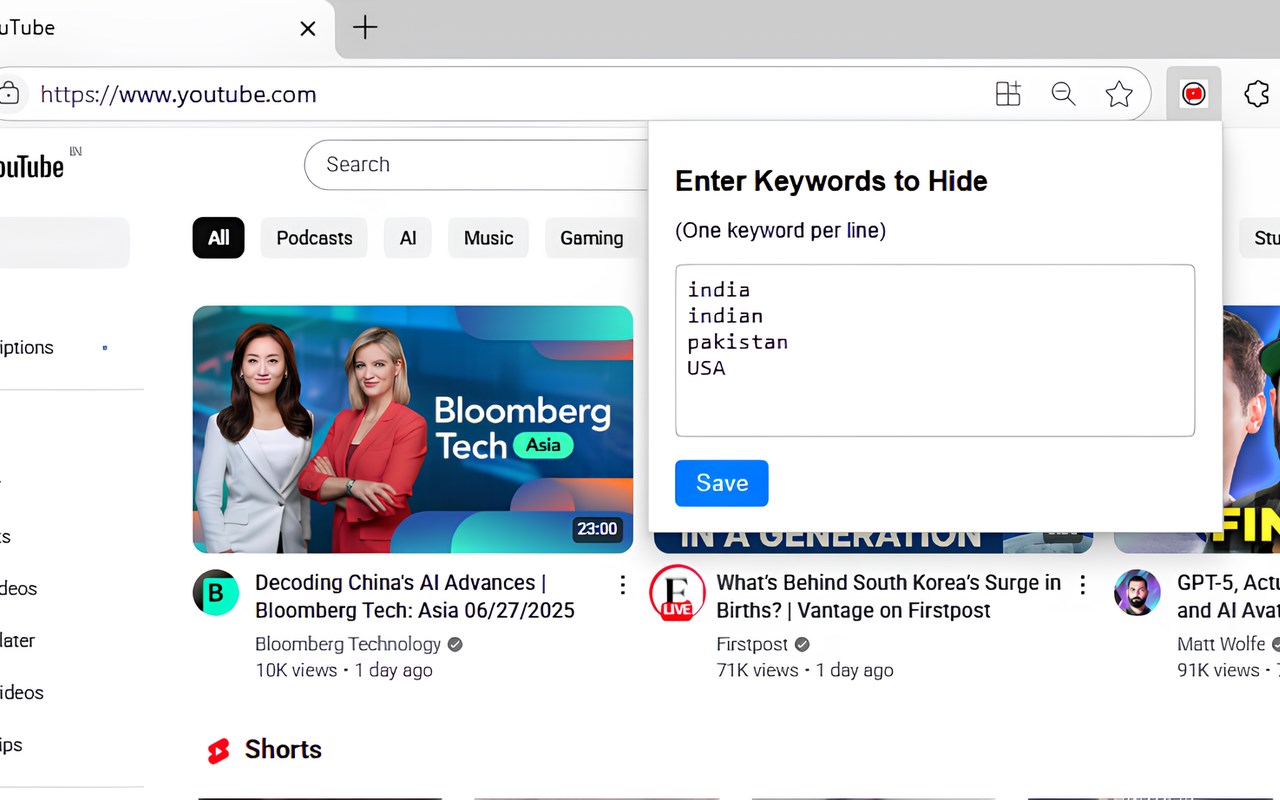Select the AI filter chip
The image size is (1280, 800).
[408, 238]
